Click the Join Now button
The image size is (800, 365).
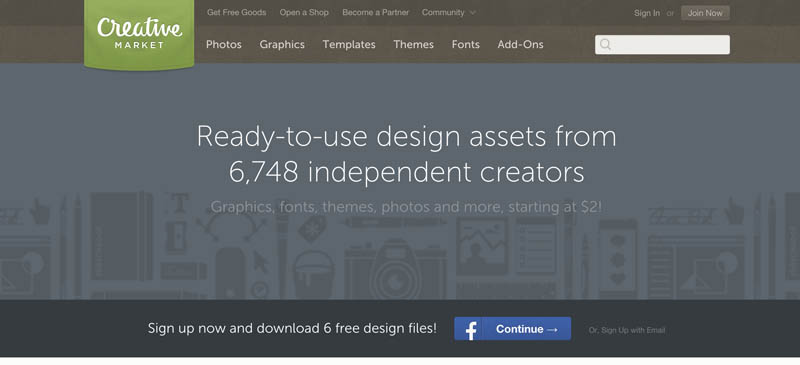tap(705, 13)
